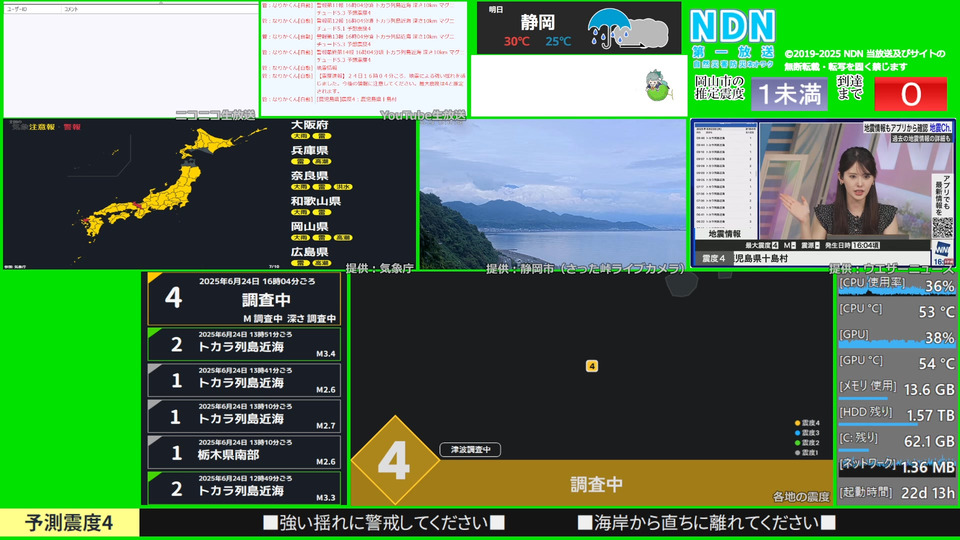
Task: Click the 高潮 tag under 岡山県
Action: (x=343, y=238)
